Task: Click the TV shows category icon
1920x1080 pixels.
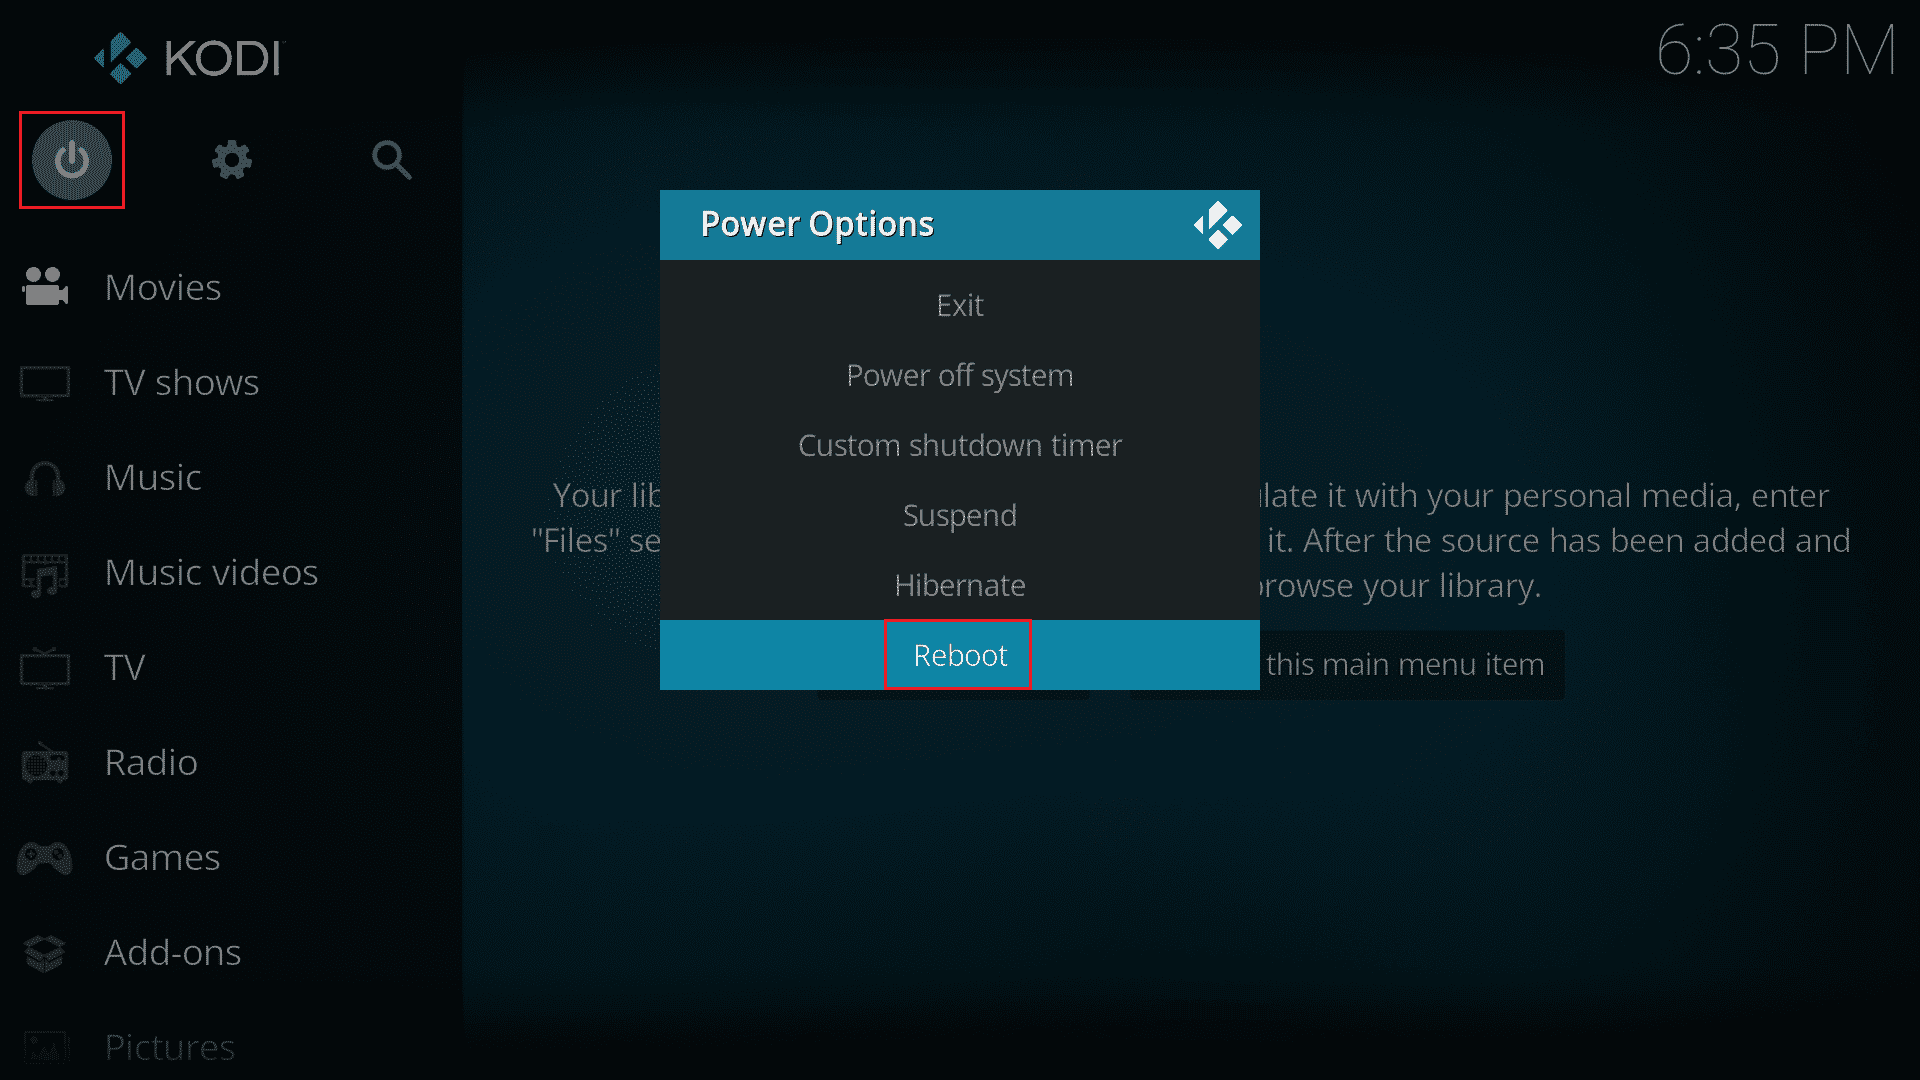Action: (x=46, y=381)
